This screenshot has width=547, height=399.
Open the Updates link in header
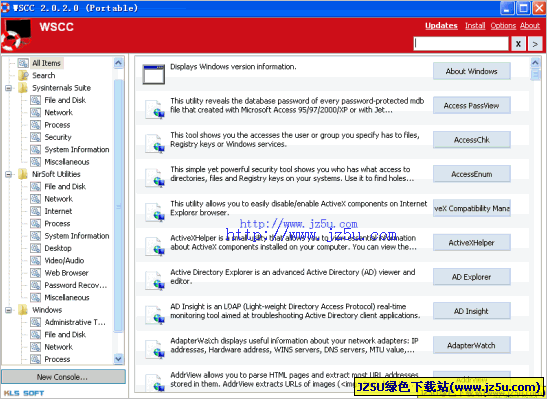click(441, 26)
